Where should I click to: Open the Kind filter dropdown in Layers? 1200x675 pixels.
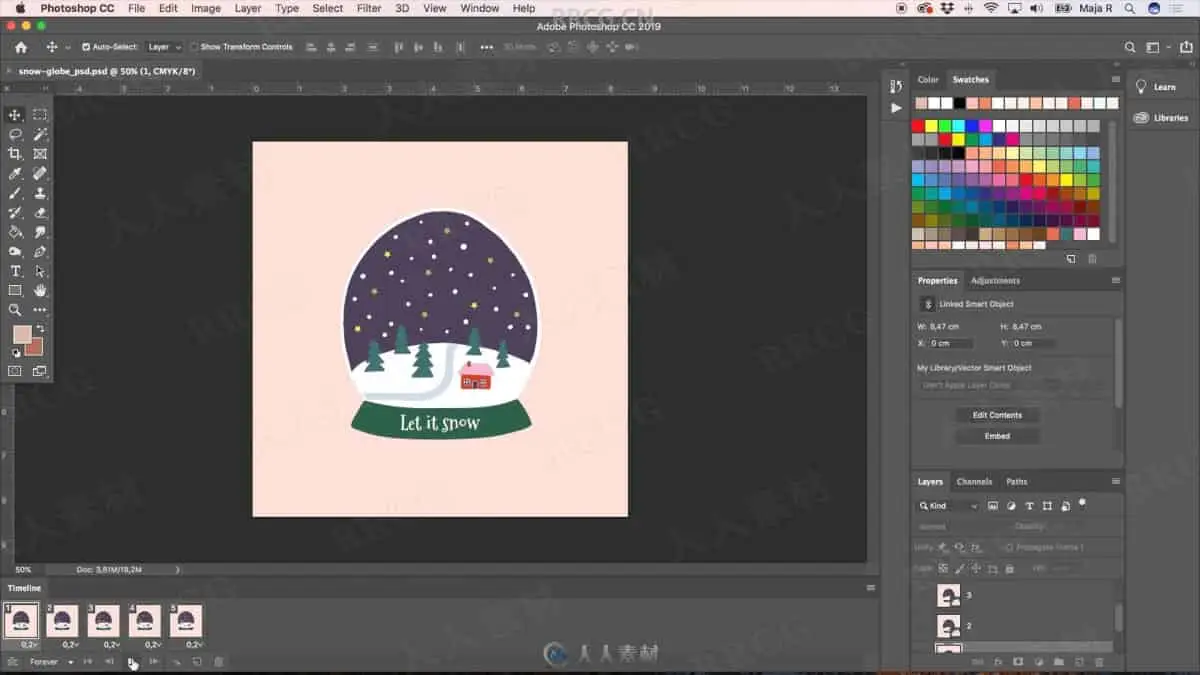coord(948,506)
